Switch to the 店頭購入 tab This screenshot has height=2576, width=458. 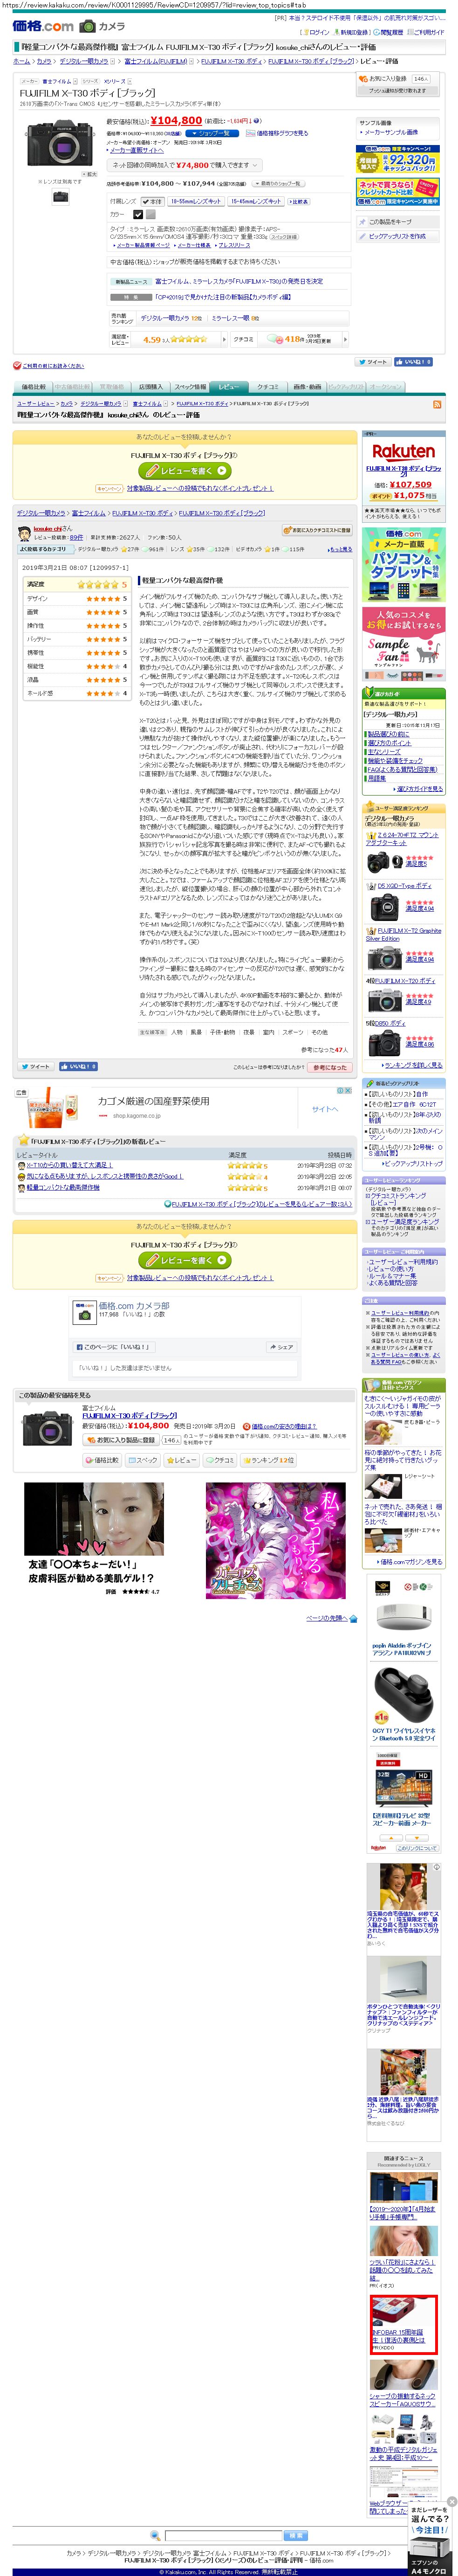[150, 386]
